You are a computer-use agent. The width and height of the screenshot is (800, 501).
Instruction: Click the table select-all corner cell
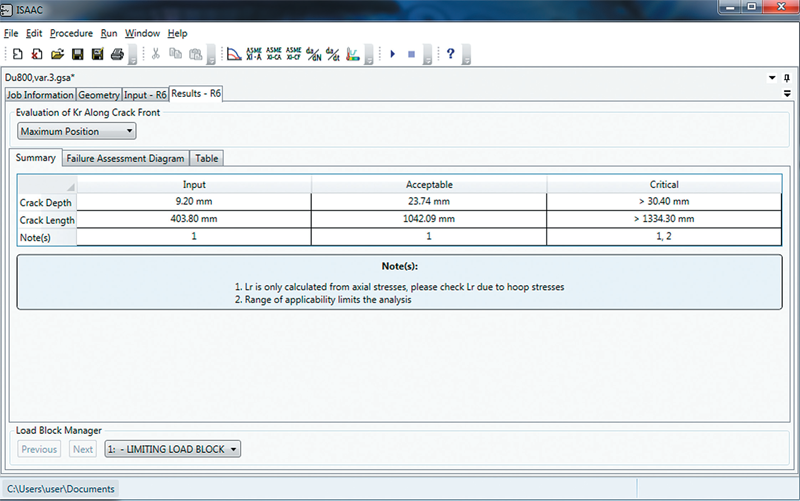pos(47,184)
